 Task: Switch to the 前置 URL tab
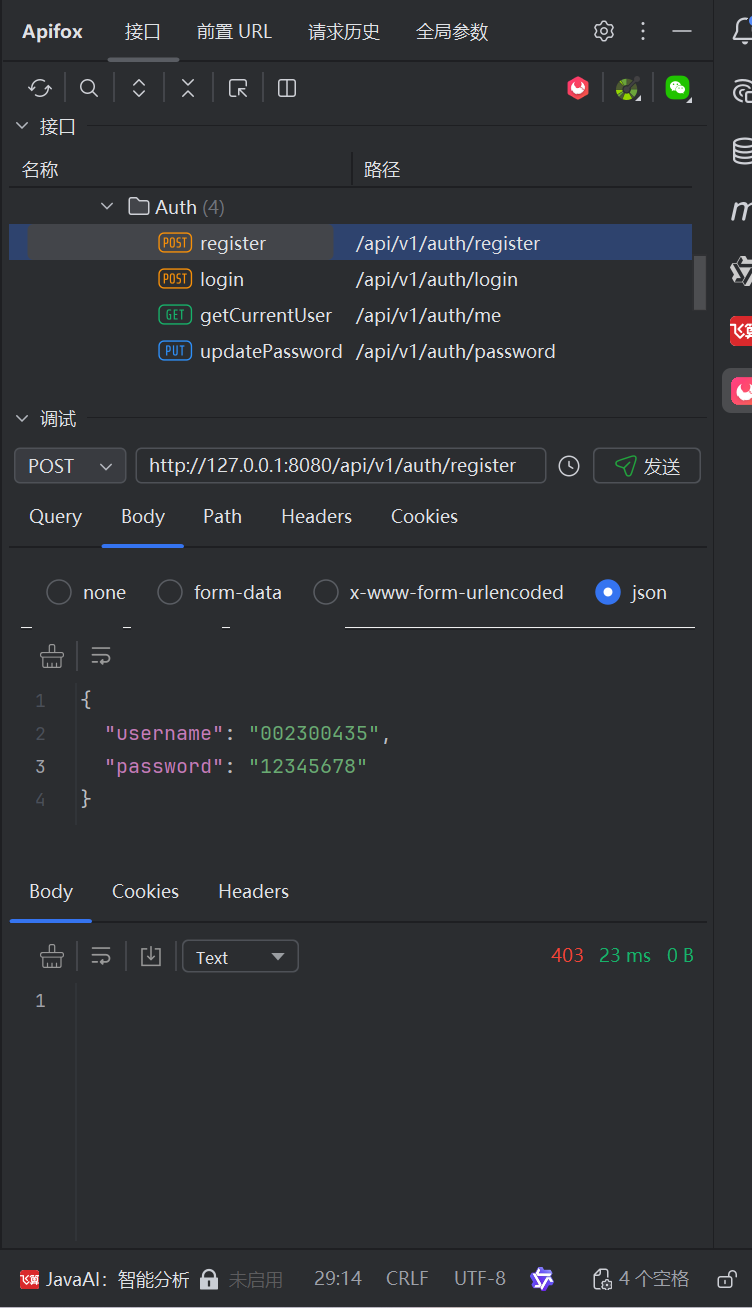click(234, 31)
